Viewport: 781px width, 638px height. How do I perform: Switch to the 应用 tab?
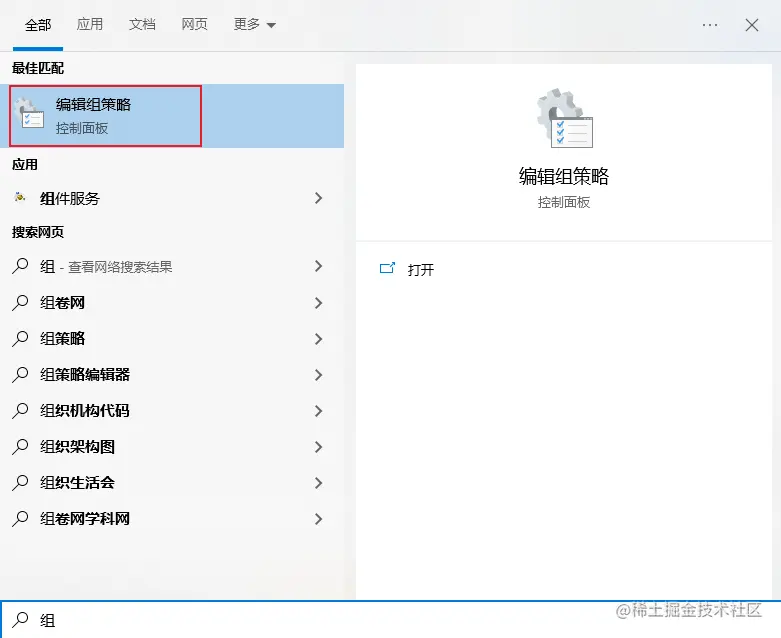(x=90, y=24)
